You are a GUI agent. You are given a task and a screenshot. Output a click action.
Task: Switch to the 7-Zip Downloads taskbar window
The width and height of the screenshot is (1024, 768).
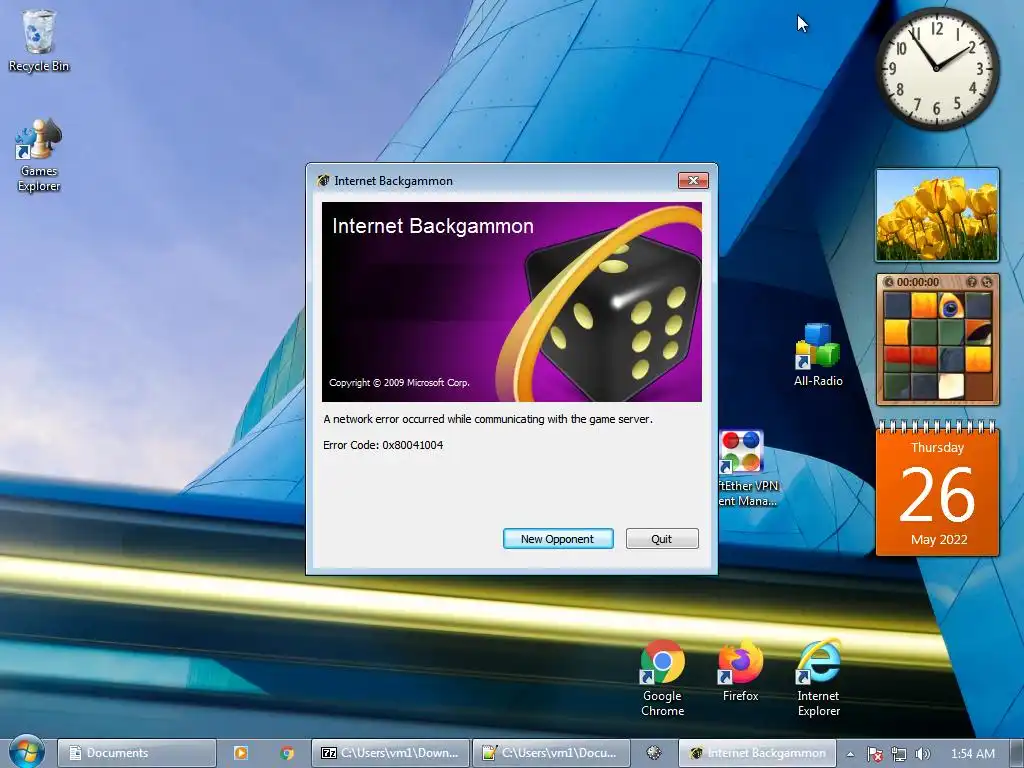(390, 753)
